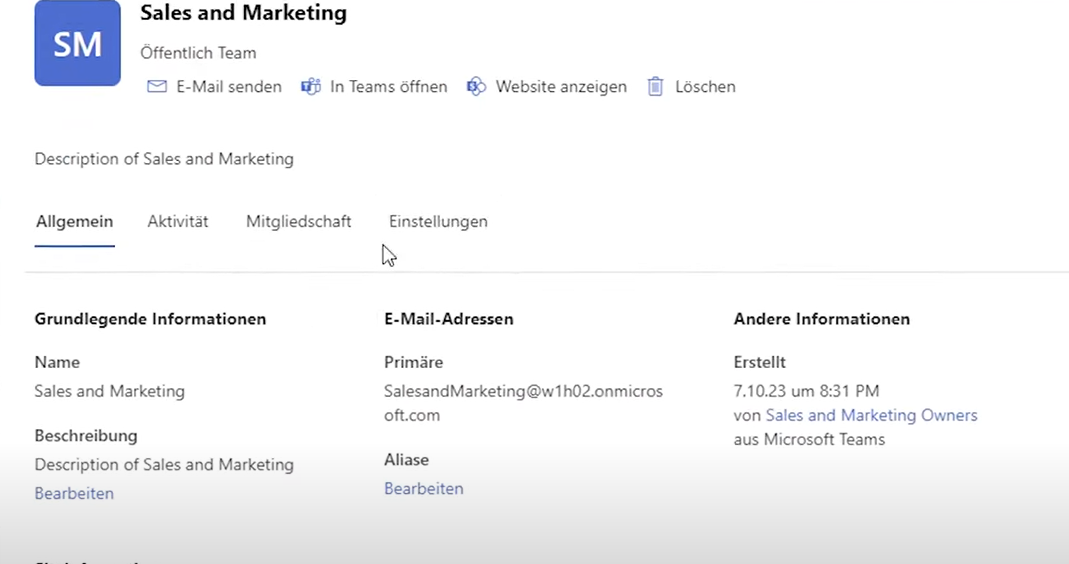Open the Aktivität tab
This screenshot has height=564, width=1069.
(178, 221)
